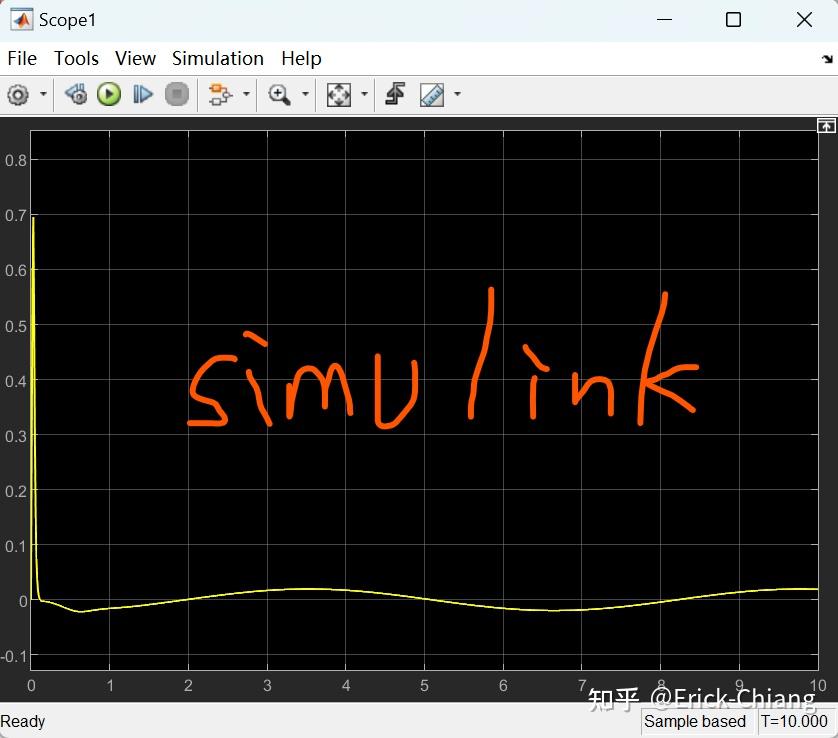
Task: Open the zoom options dropdown
Action: (304, 94)
